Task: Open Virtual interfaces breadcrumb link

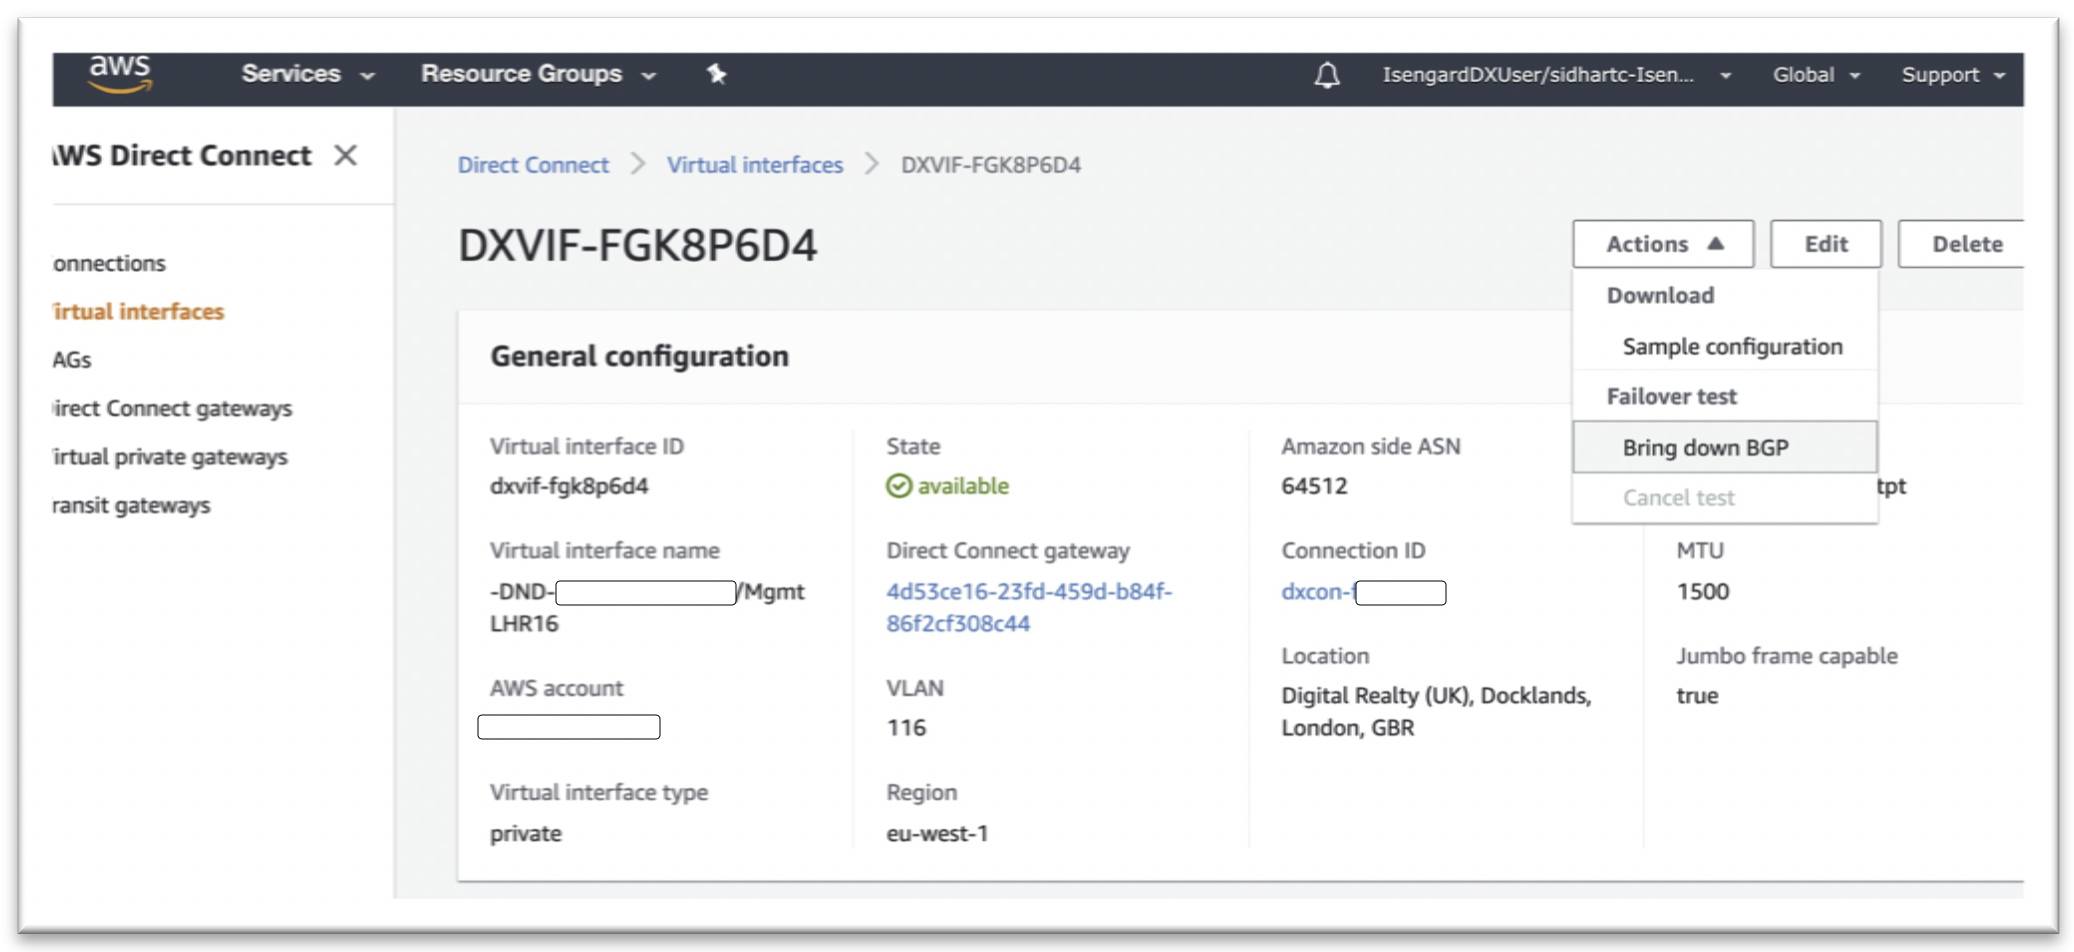Action: [755, 165]
